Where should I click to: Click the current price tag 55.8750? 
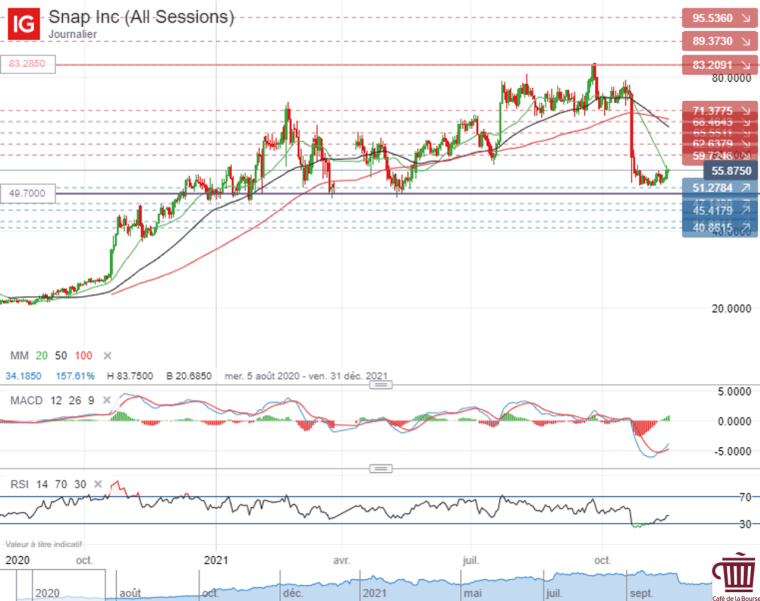731,171
